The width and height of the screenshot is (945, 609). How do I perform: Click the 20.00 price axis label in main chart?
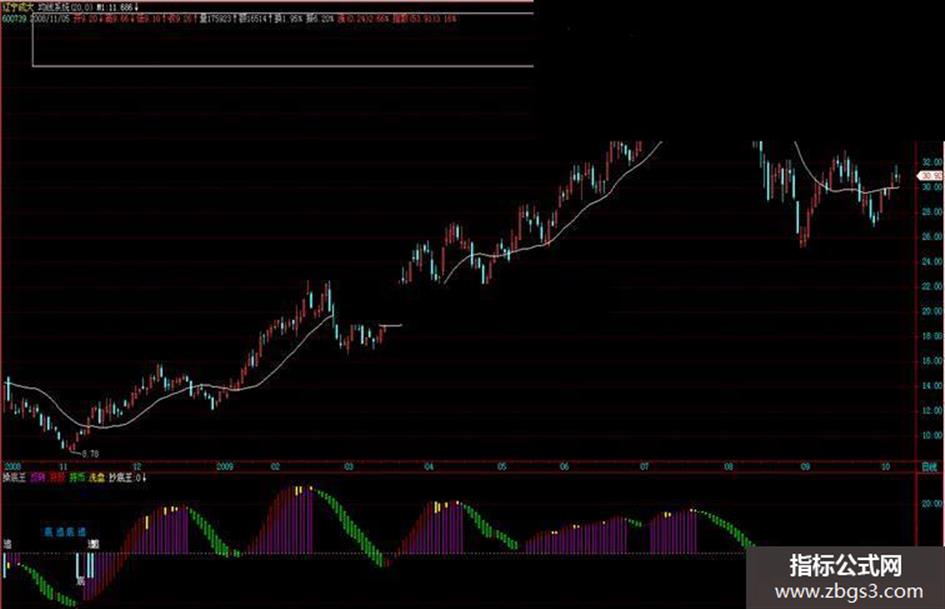(931, 311)
